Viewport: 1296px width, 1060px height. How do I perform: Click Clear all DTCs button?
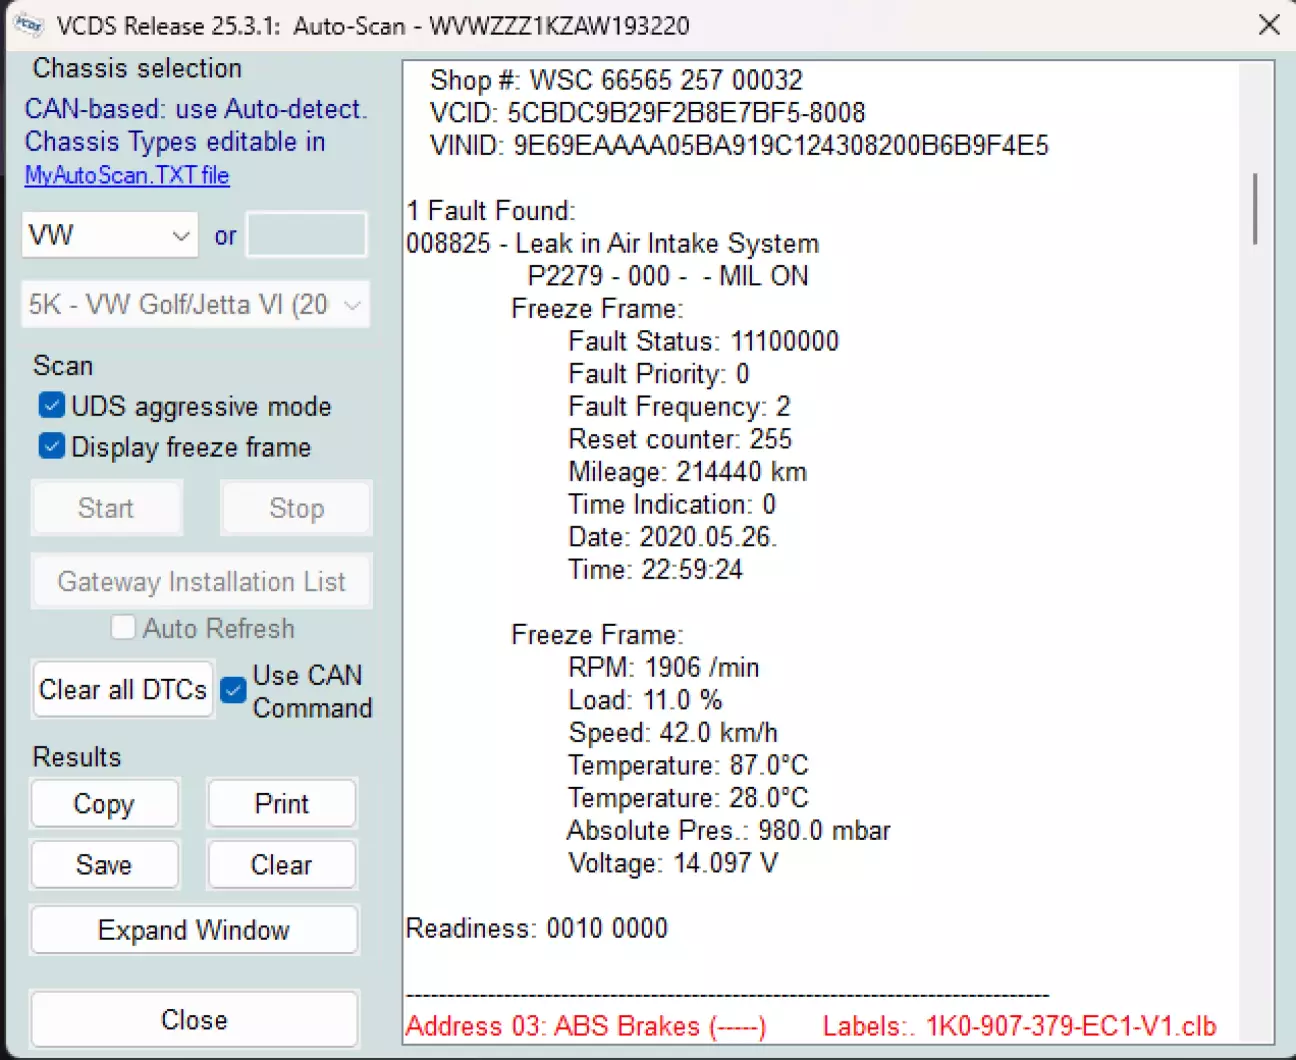[123, 690]
